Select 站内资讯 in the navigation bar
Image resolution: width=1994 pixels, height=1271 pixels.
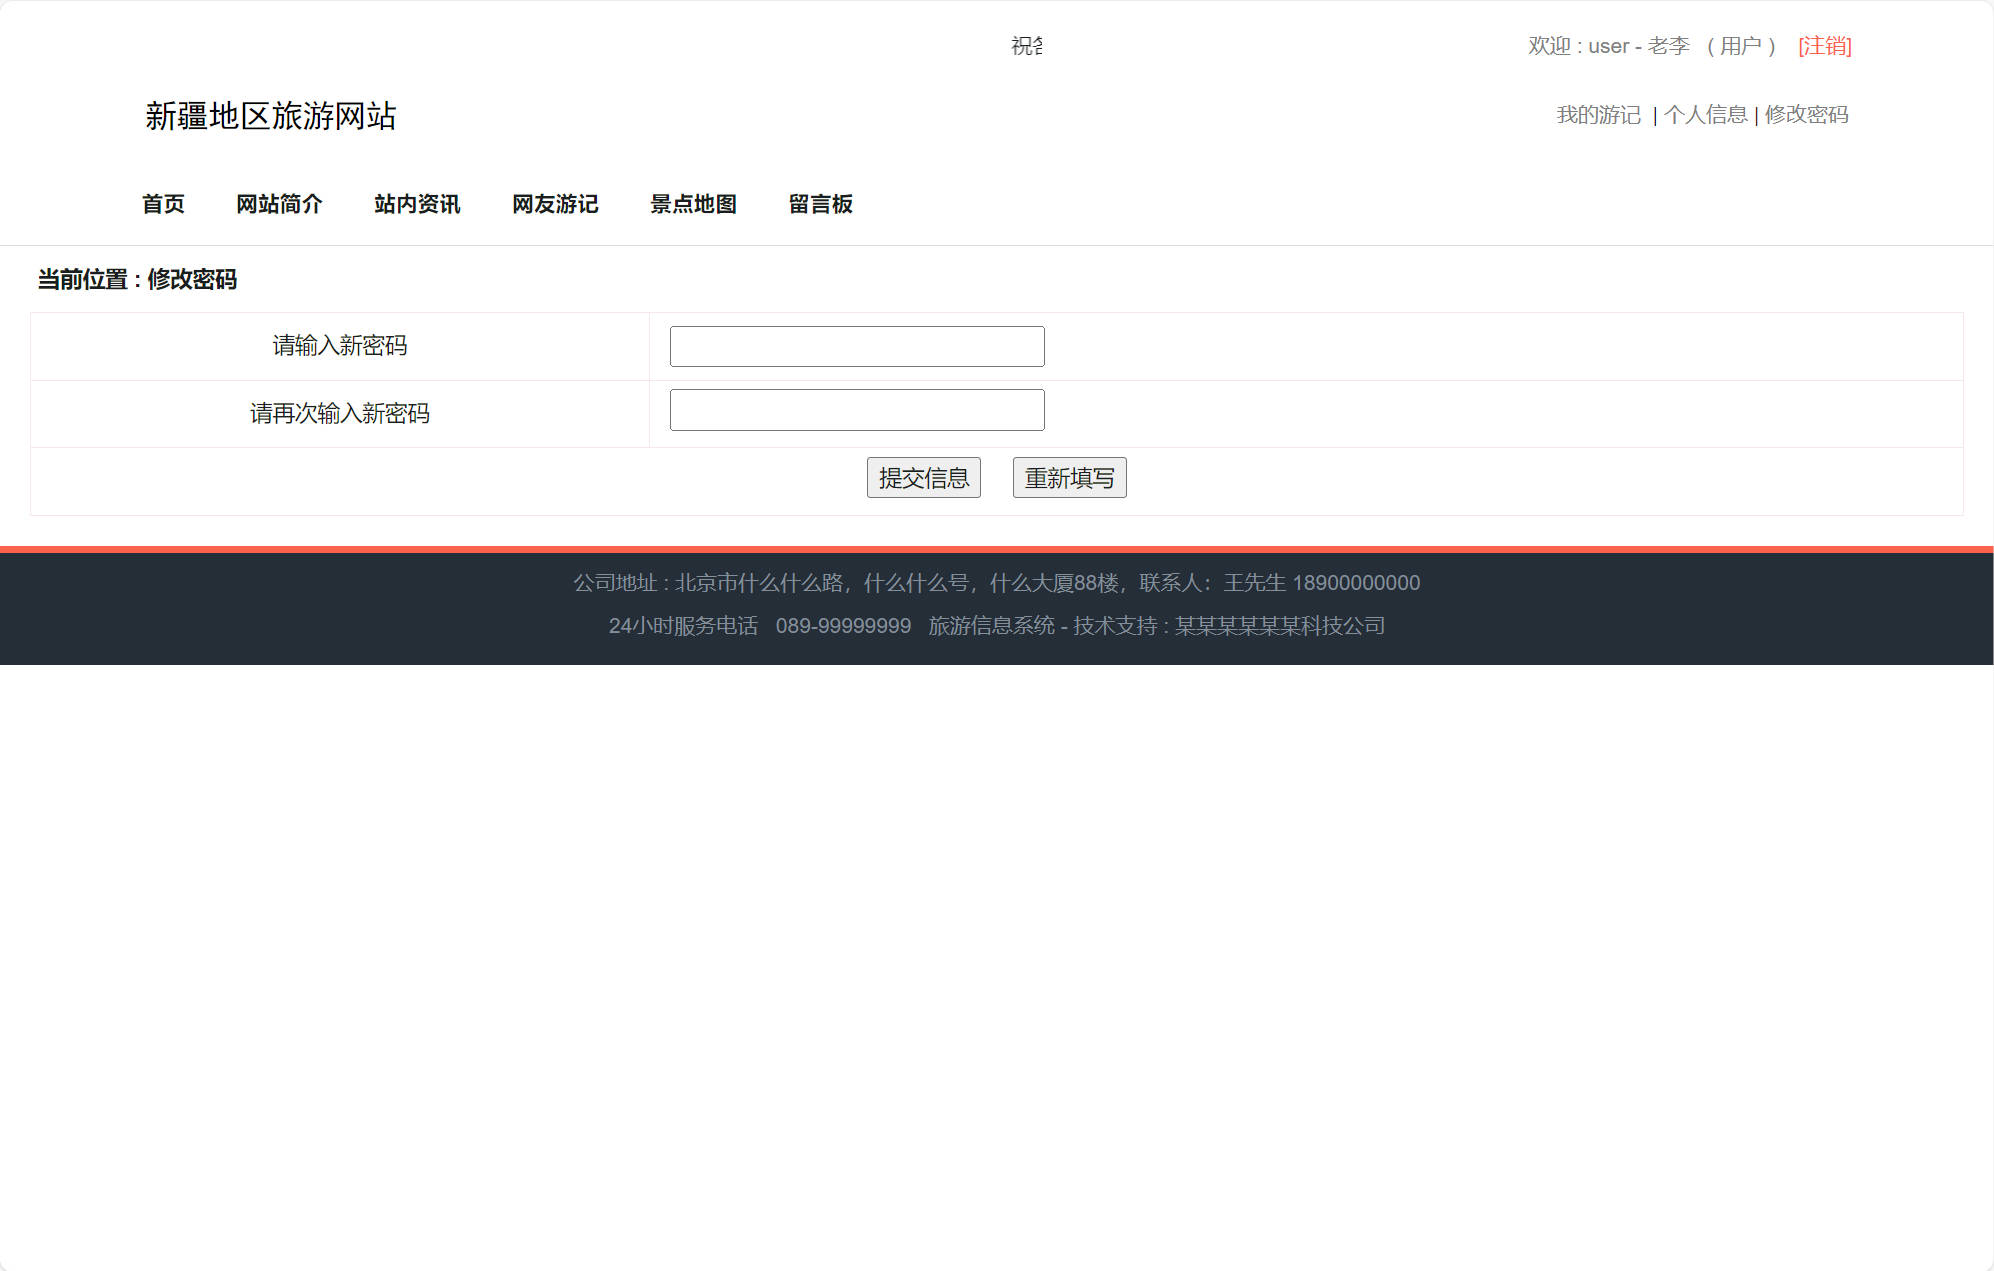point(416,204)
